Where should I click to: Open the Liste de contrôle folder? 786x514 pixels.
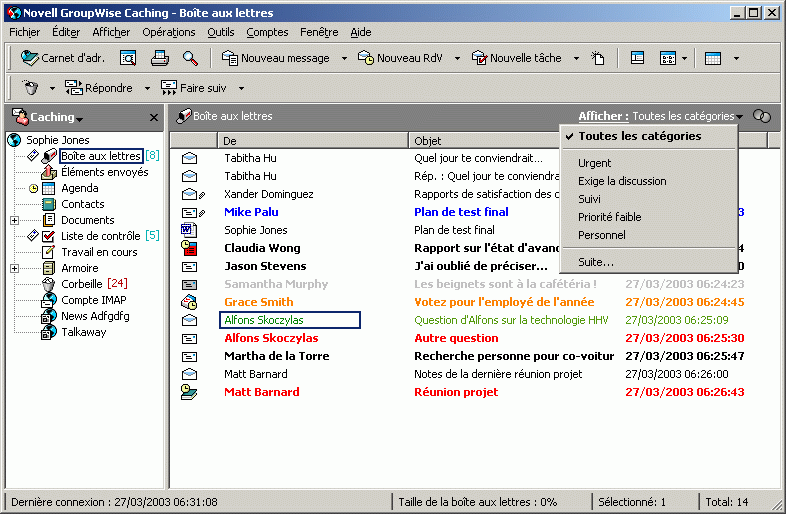[x=101, y=236]
